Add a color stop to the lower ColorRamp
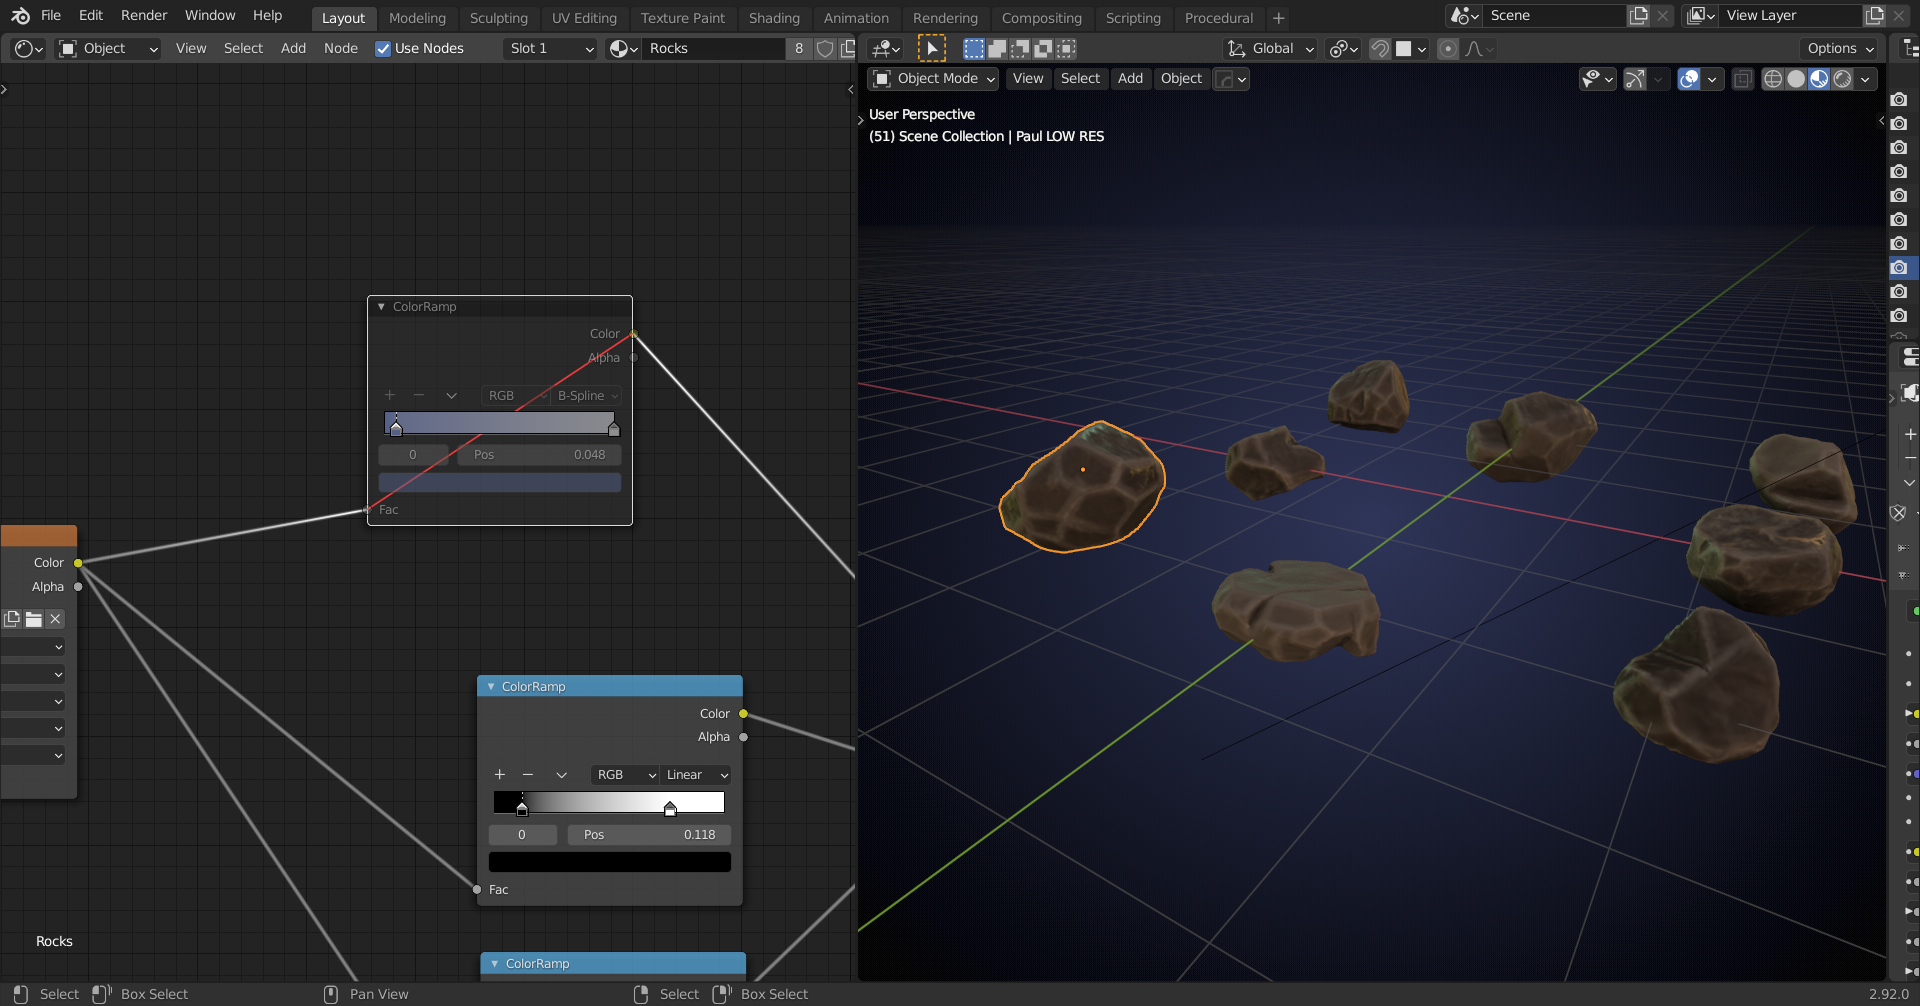Image resolution: width=1920 pixels, height=1006 pixels. coord(500,775)
